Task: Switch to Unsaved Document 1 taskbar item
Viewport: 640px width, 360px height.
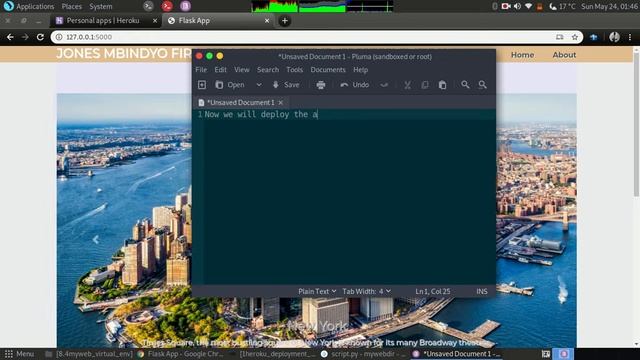Action: 457,354
